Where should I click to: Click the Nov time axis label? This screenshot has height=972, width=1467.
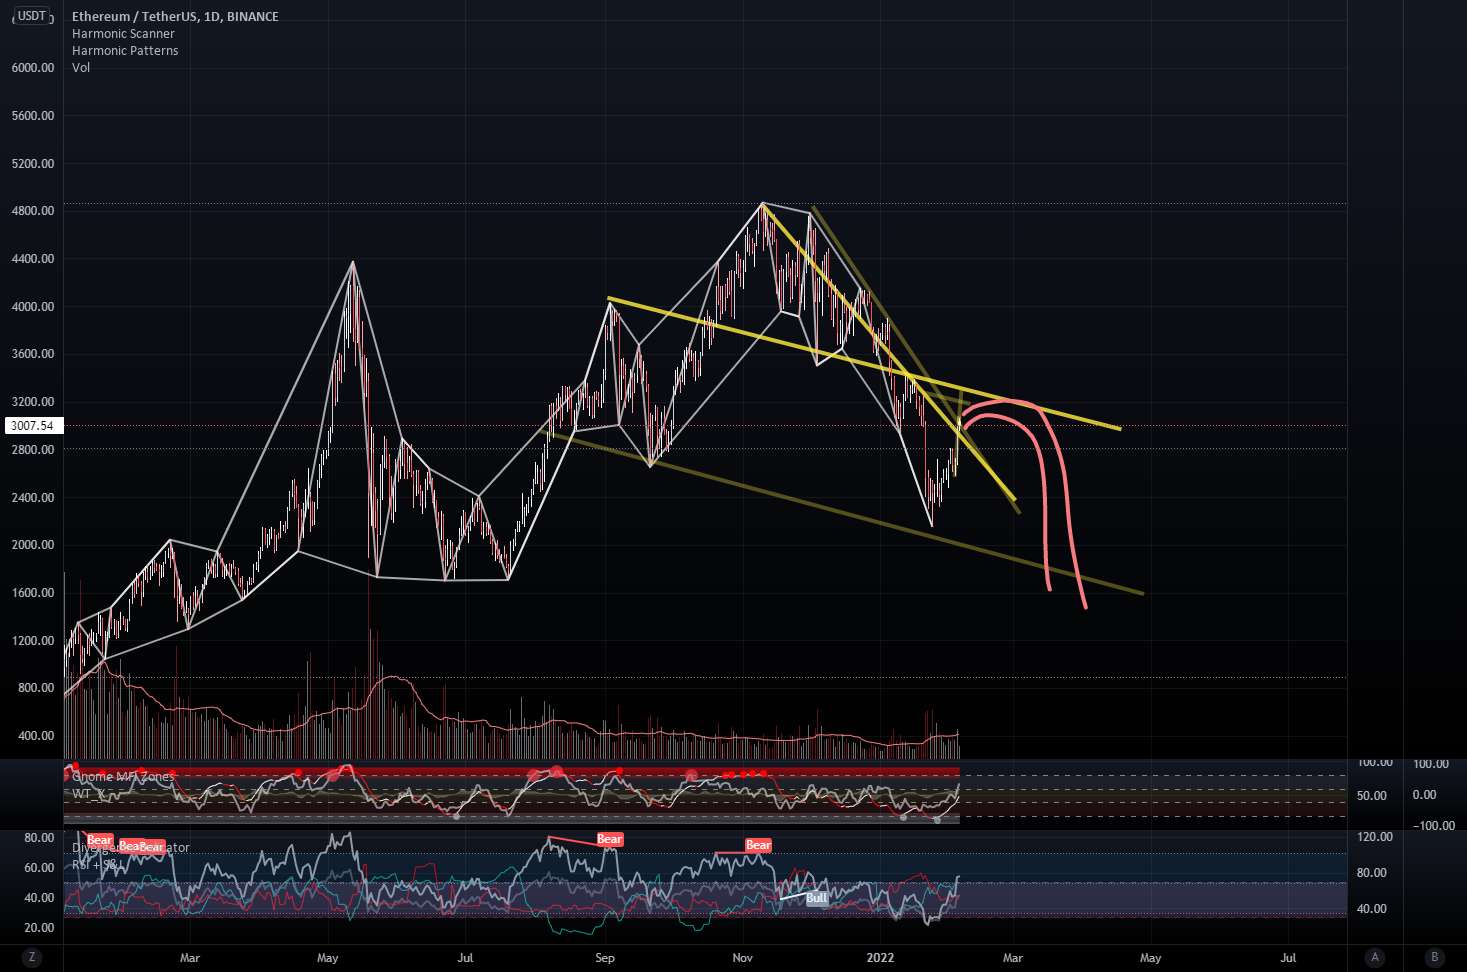click(743, 957)
